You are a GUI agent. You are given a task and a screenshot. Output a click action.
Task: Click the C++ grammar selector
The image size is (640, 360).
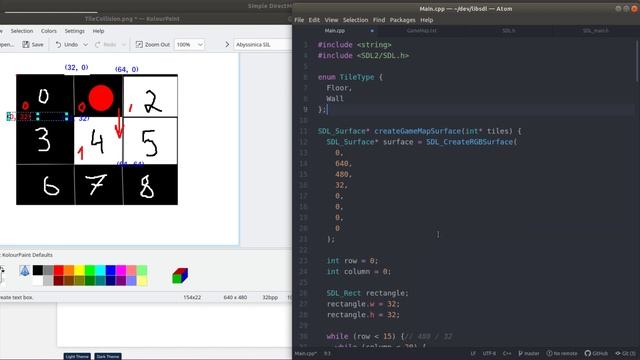507,353
